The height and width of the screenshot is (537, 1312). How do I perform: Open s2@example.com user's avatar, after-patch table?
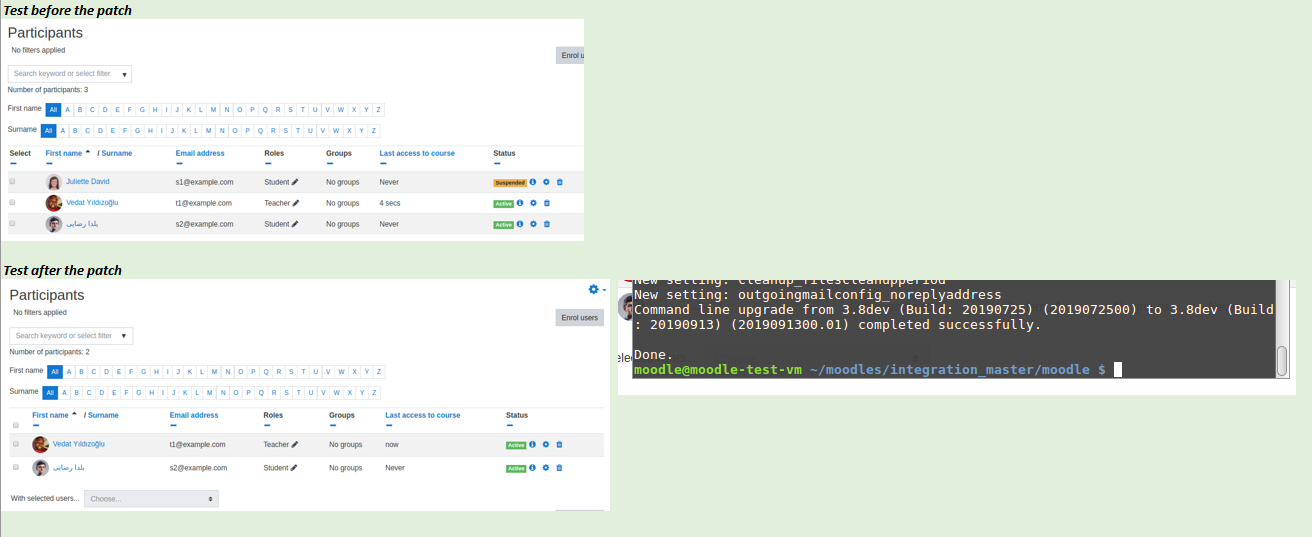click(x=40, y=468)
